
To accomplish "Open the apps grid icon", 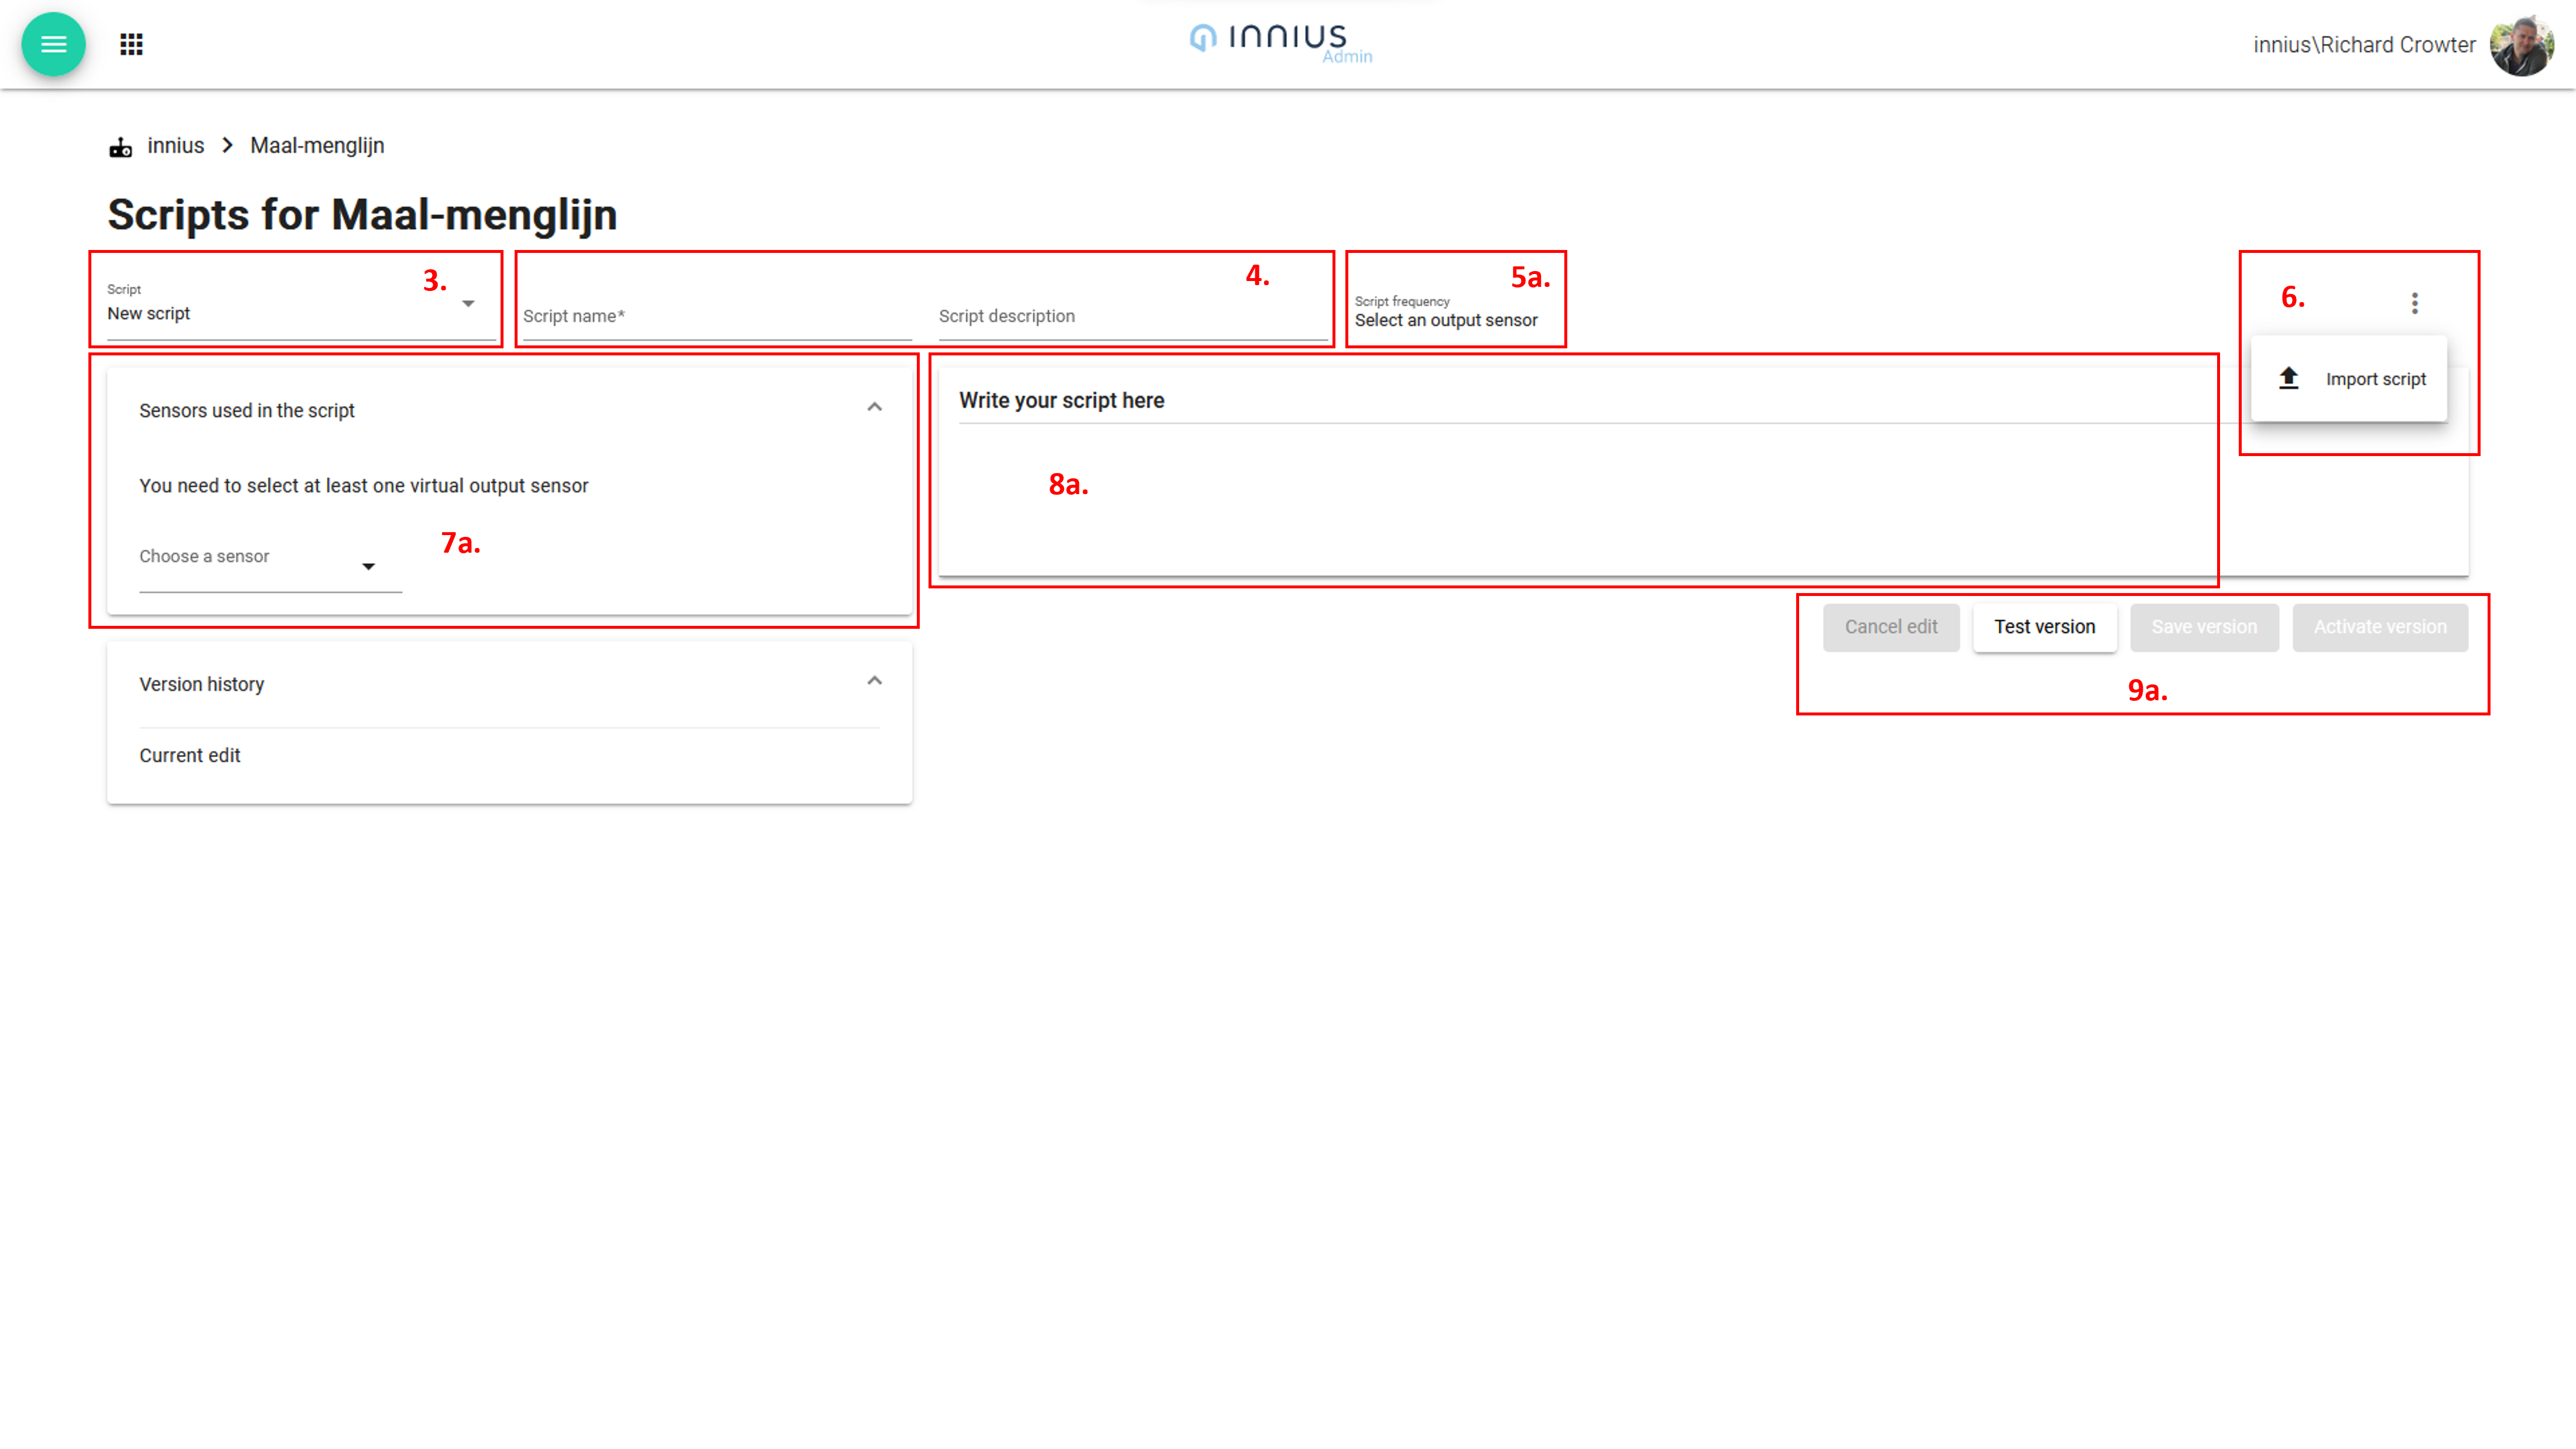I will (132, 44).
